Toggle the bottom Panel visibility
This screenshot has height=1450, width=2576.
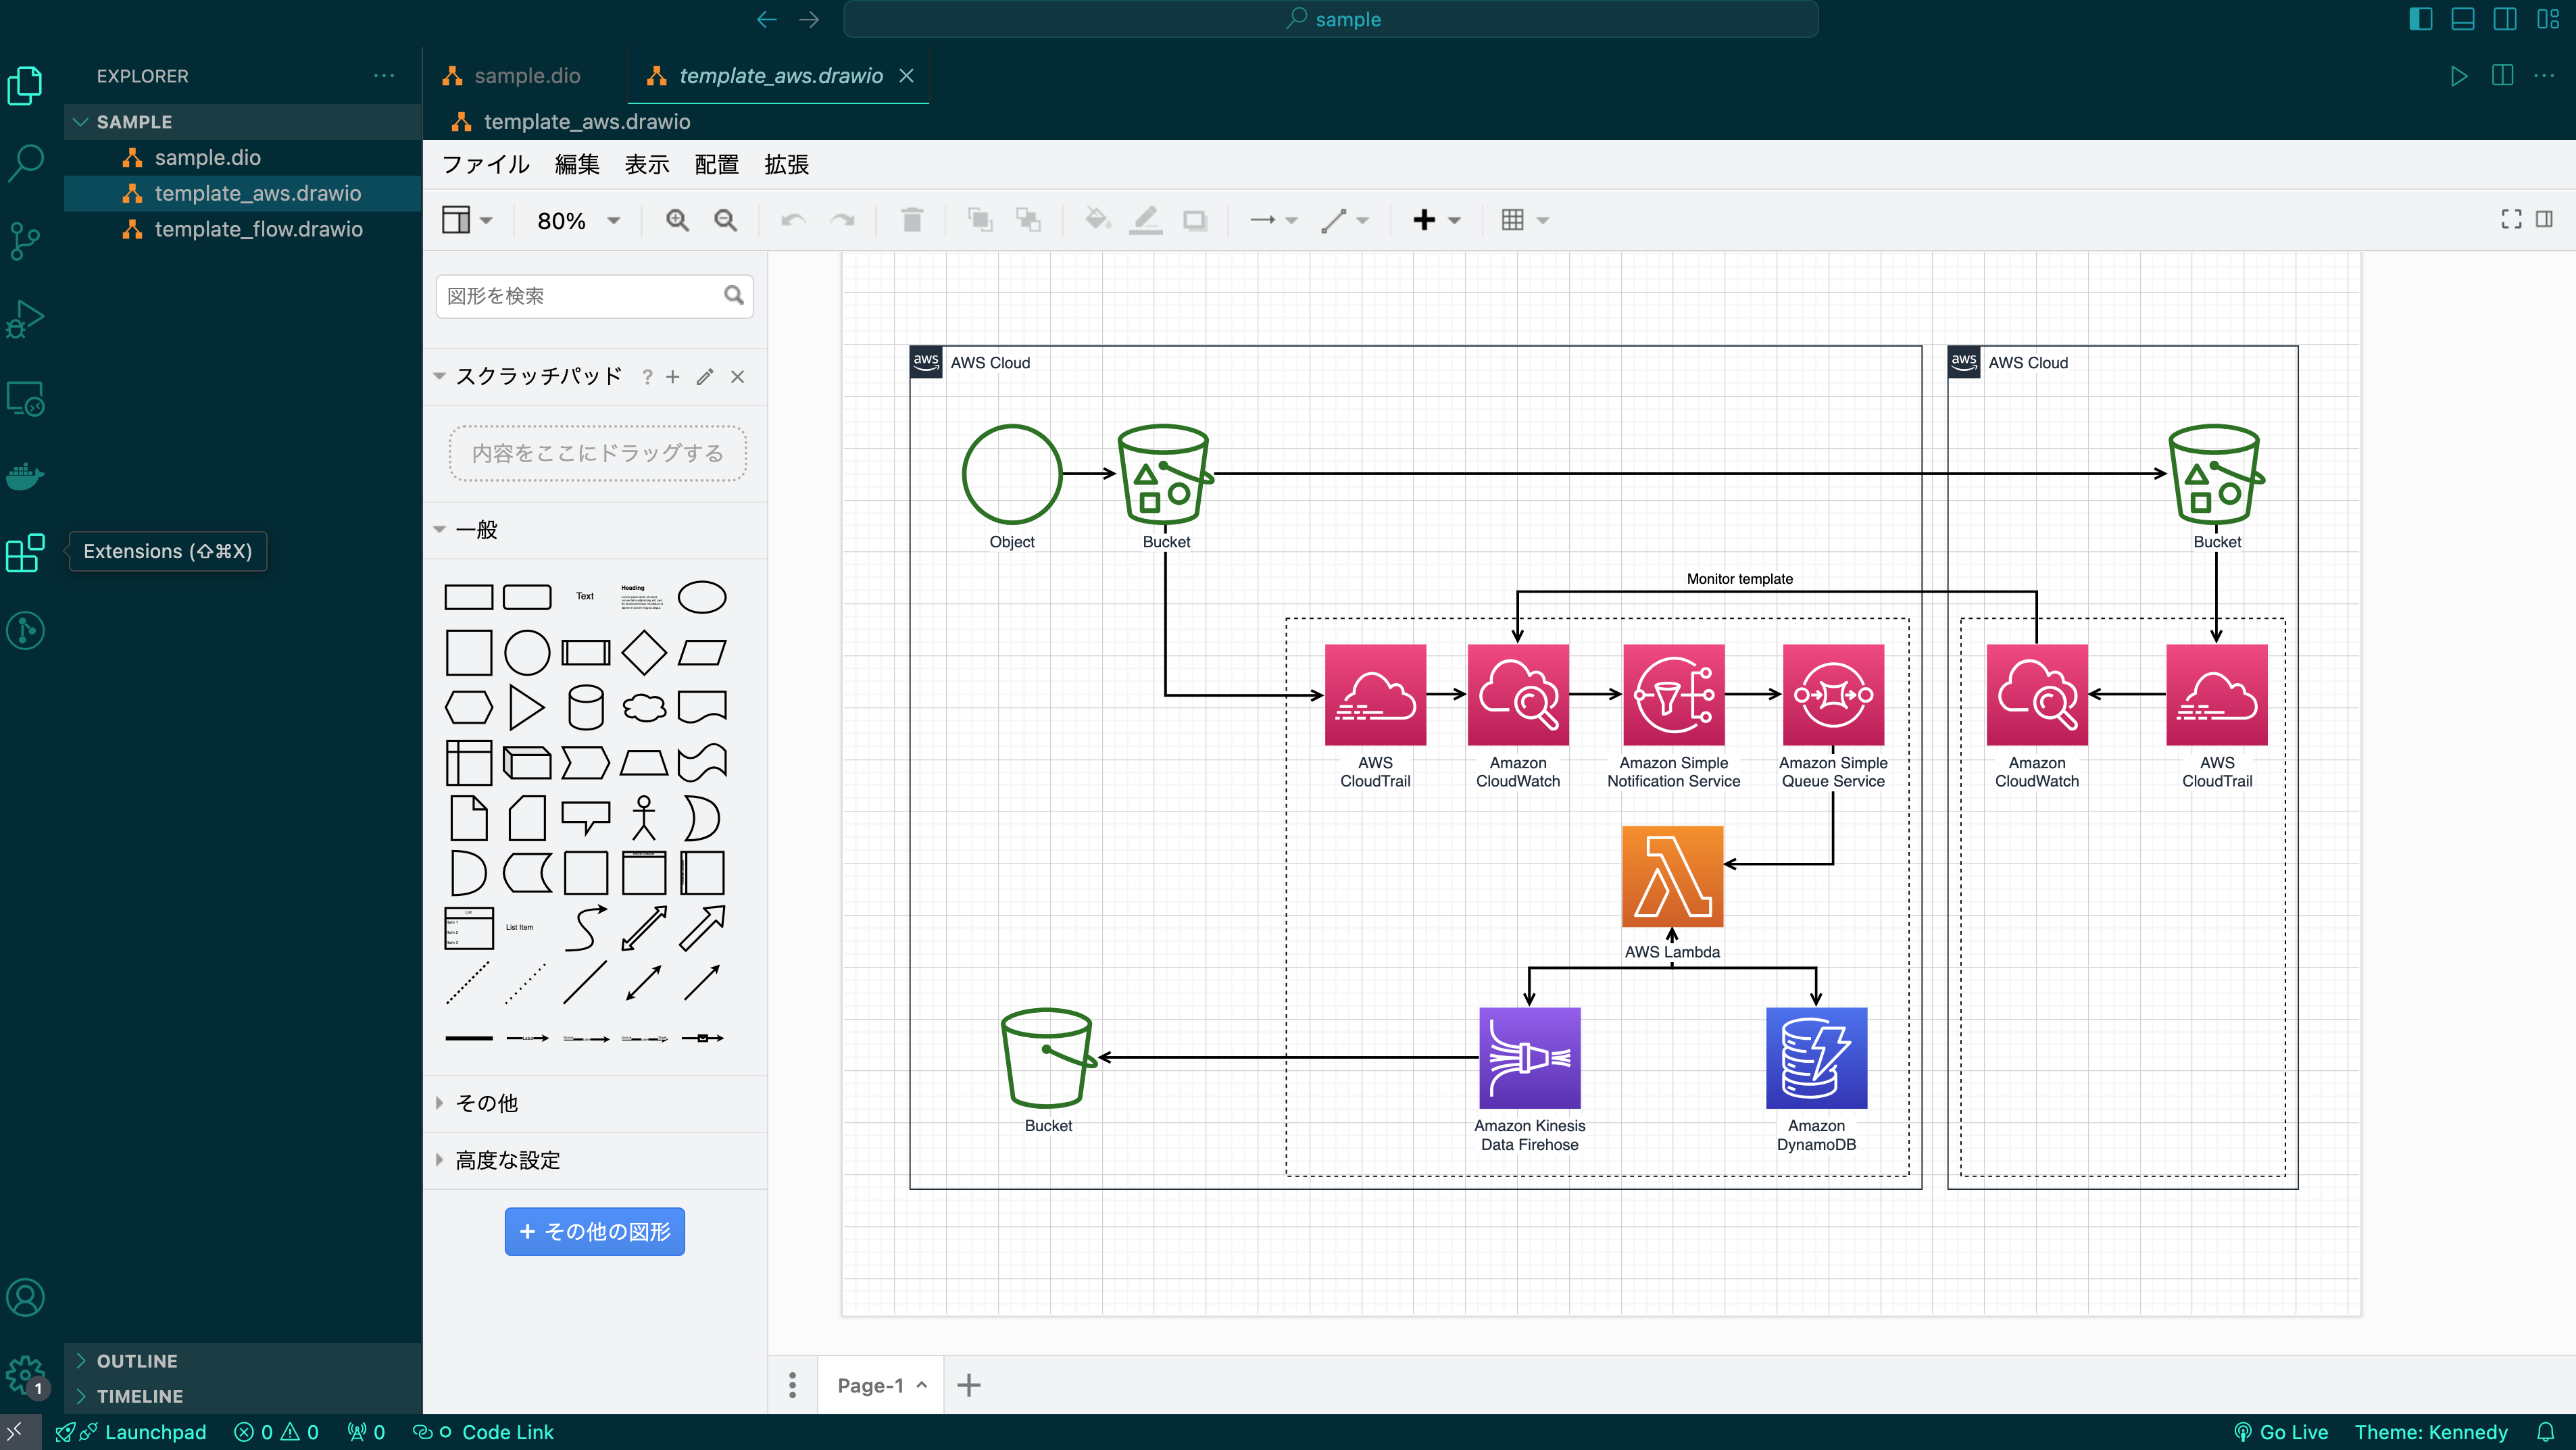2462,18
